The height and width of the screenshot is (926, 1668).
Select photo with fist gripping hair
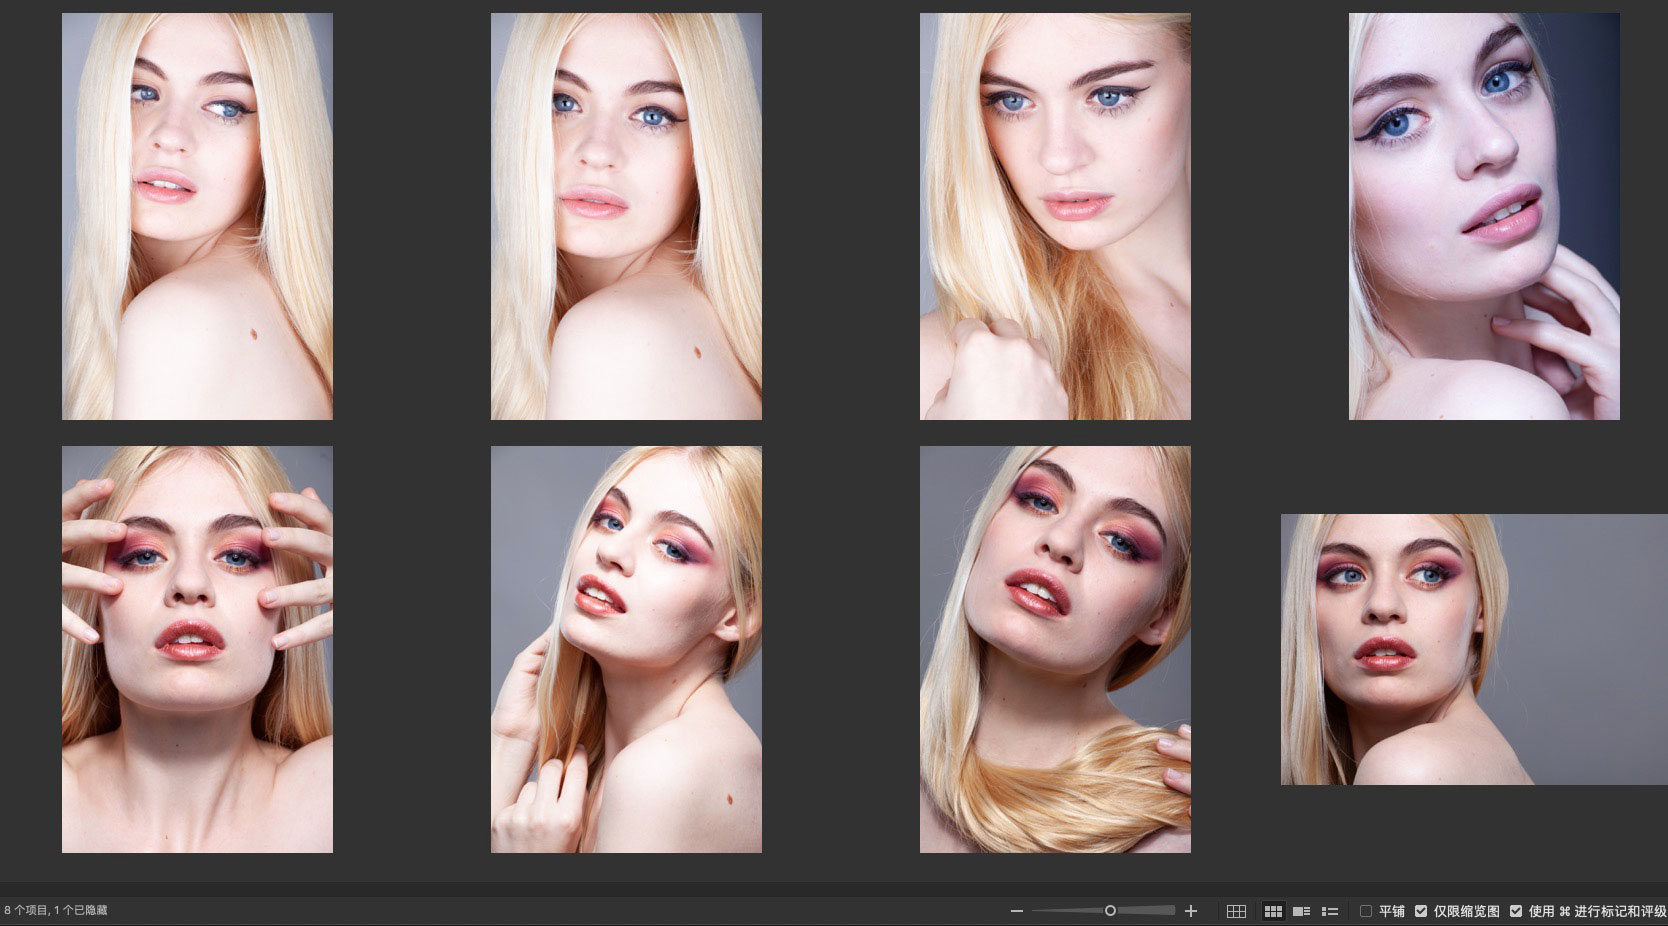[x=1055, y=216]
